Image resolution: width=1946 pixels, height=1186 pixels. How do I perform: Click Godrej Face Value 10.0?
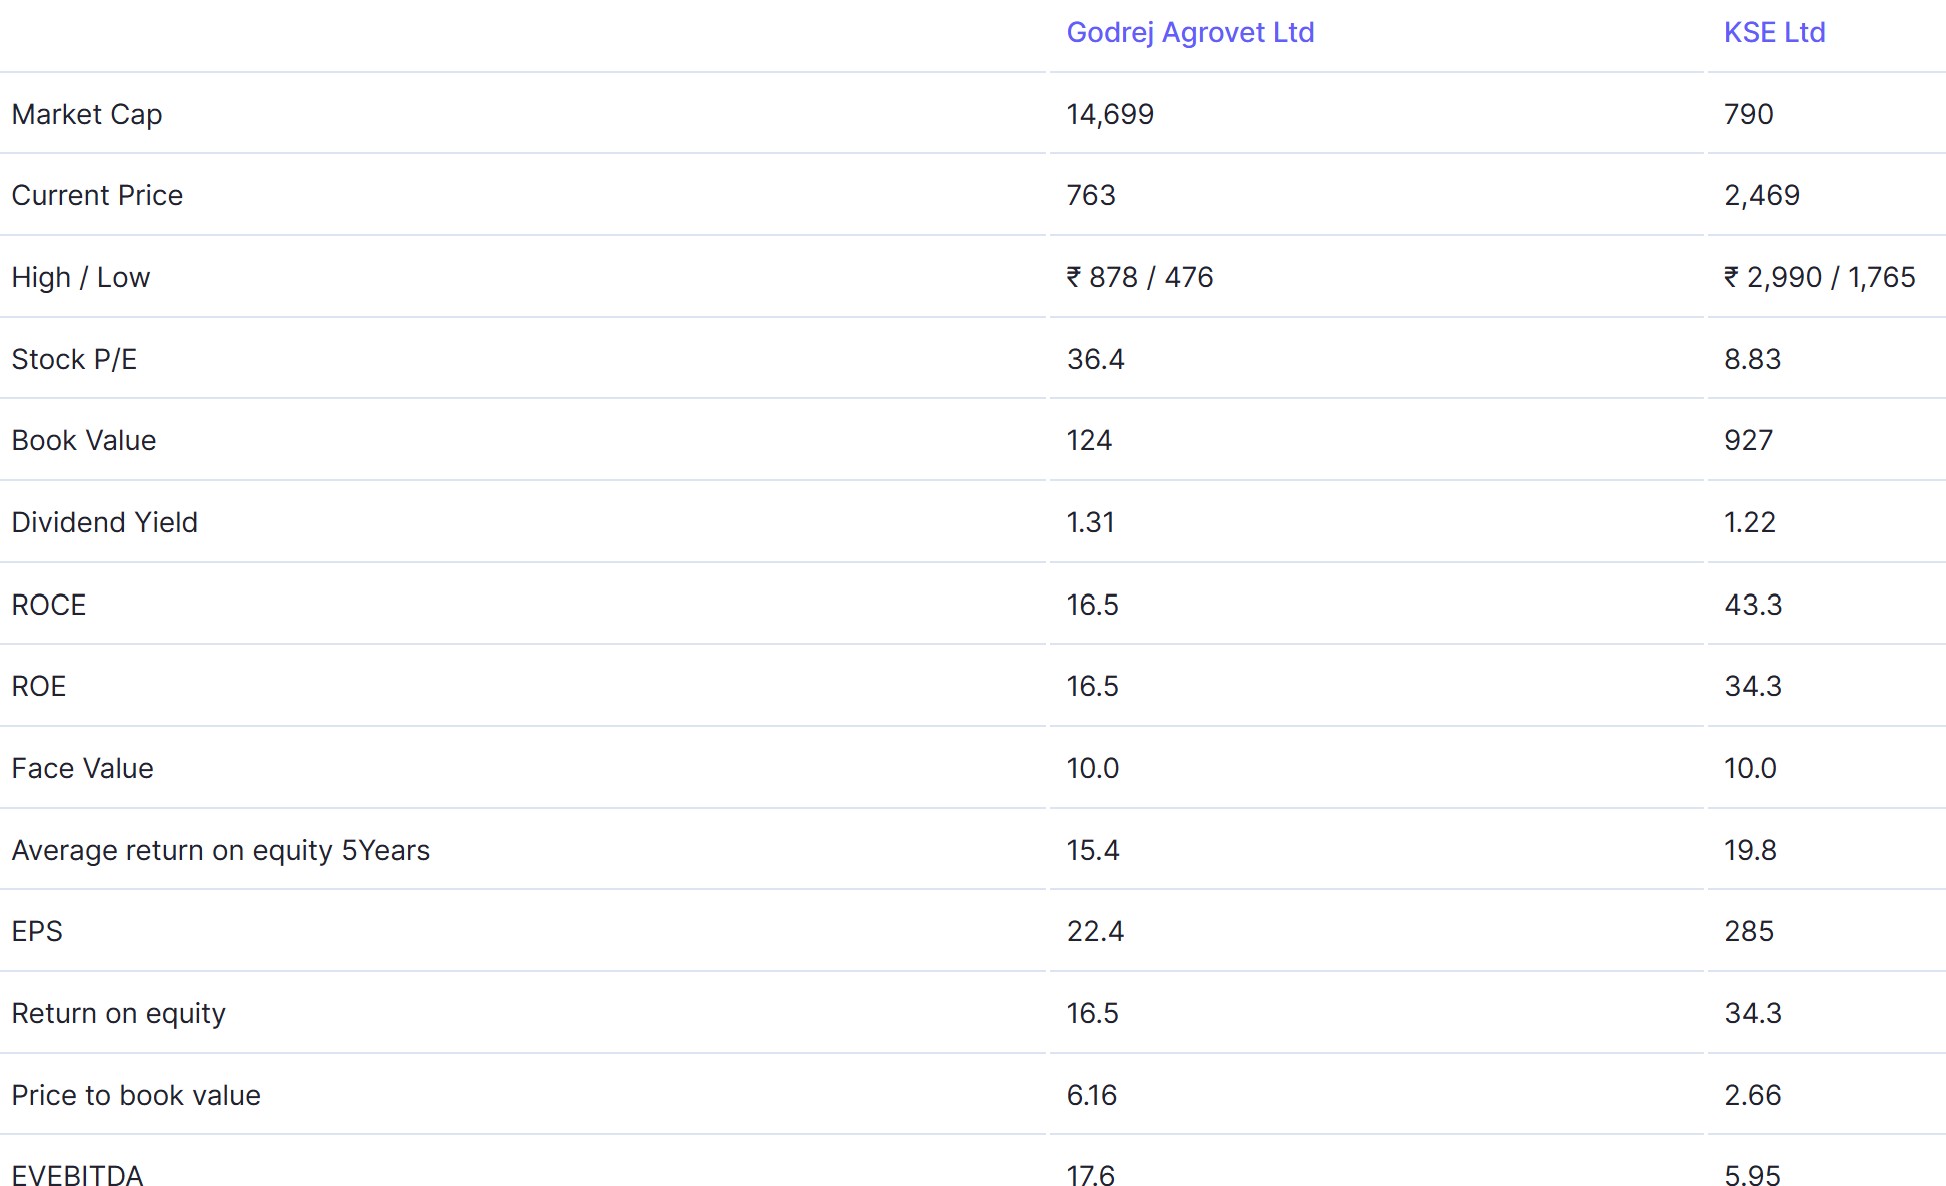pos(1092,768)
